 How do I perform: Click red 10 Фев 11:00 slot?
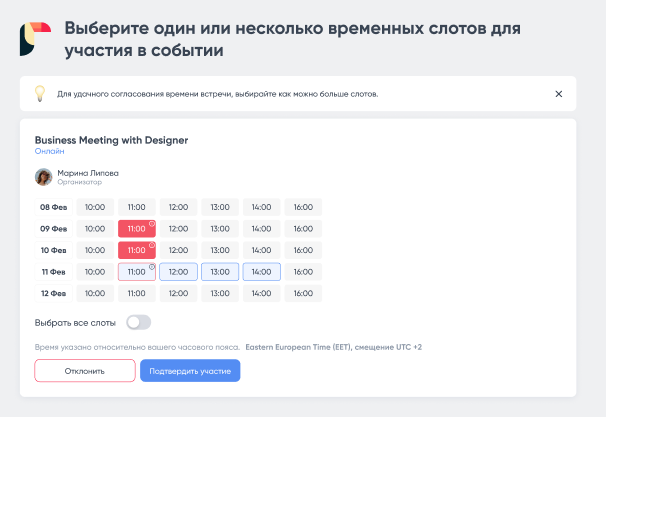[137, 250]
